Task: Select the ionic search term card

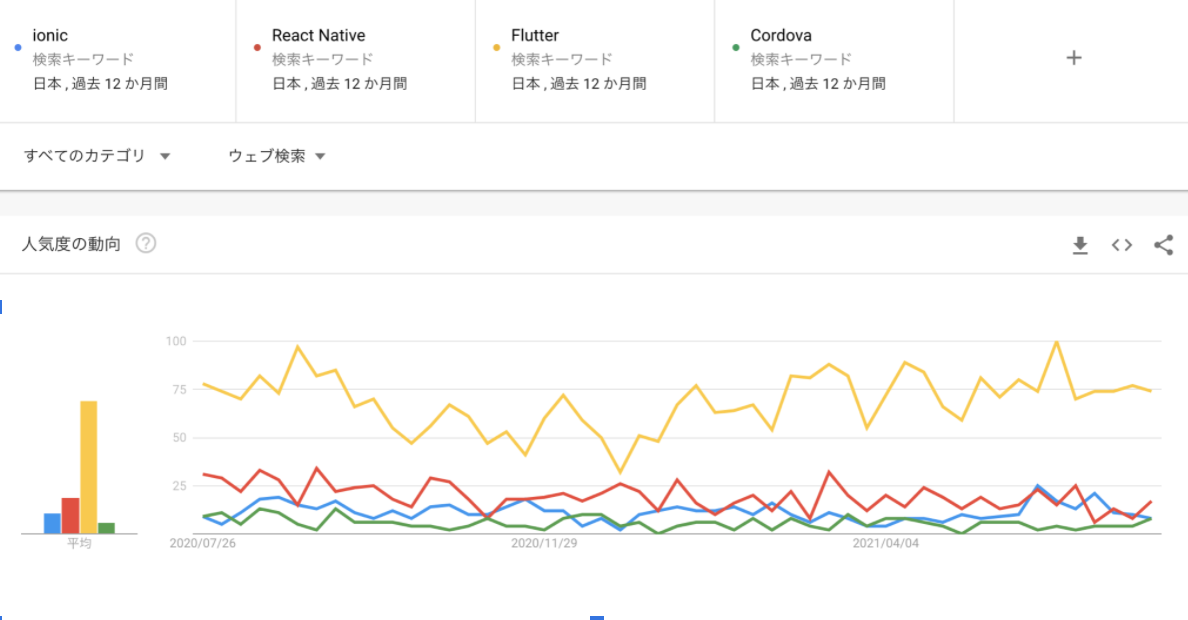Action: coord(117,61)
